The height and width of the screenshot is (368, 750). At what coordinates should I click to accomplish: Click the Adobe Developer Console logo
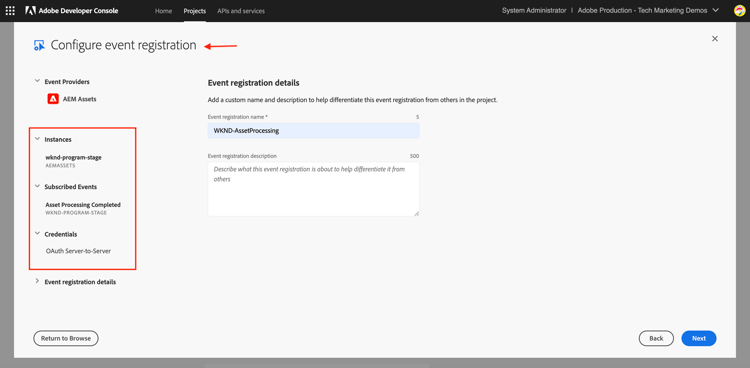(x=72, y=11)
